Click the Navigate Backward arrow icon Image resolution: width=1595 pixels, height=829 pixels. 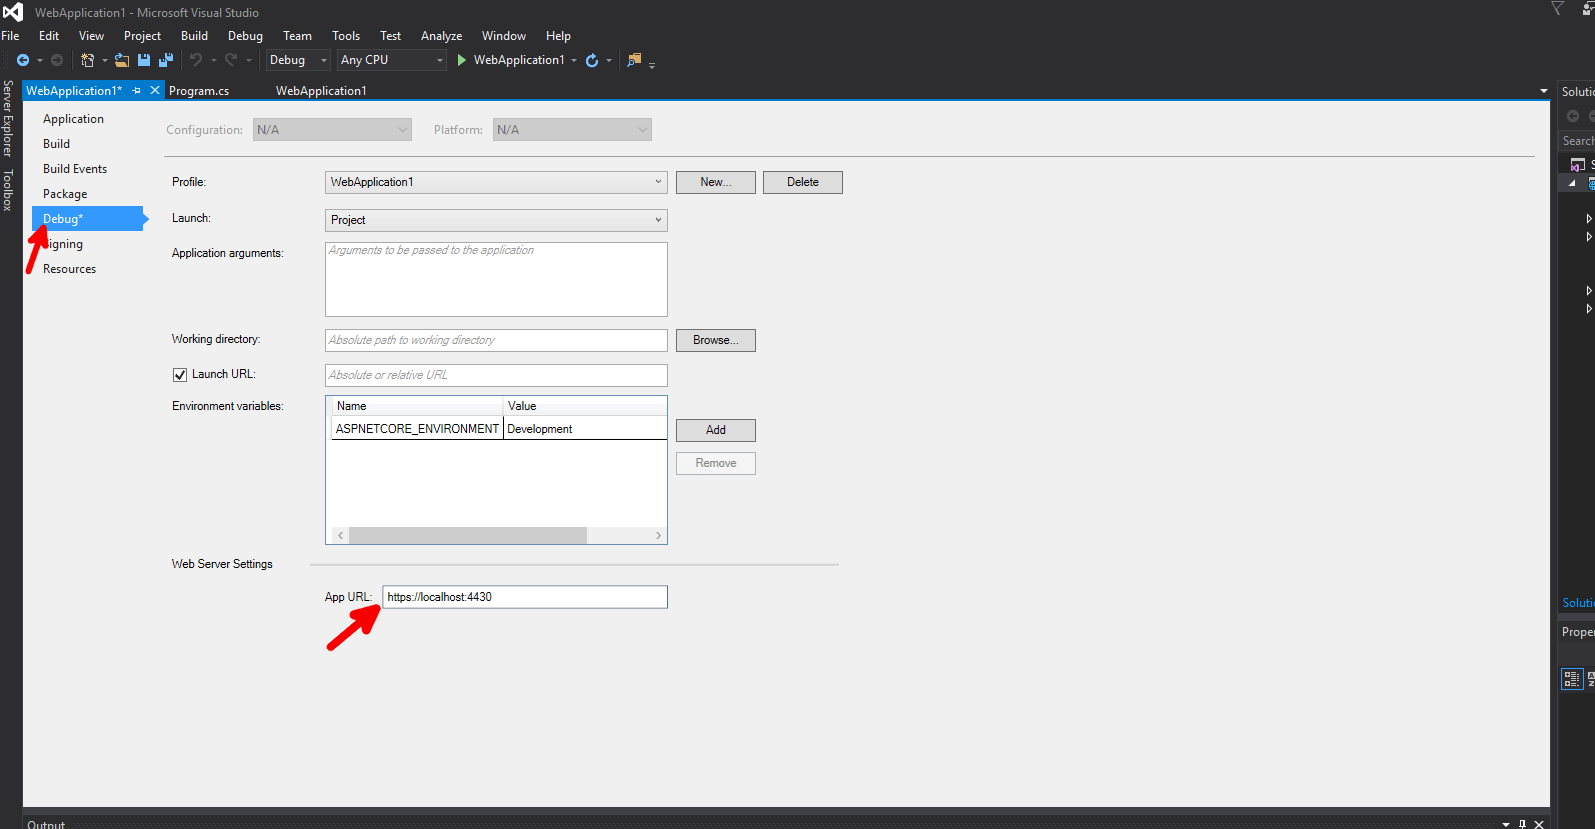pos(23,60)
